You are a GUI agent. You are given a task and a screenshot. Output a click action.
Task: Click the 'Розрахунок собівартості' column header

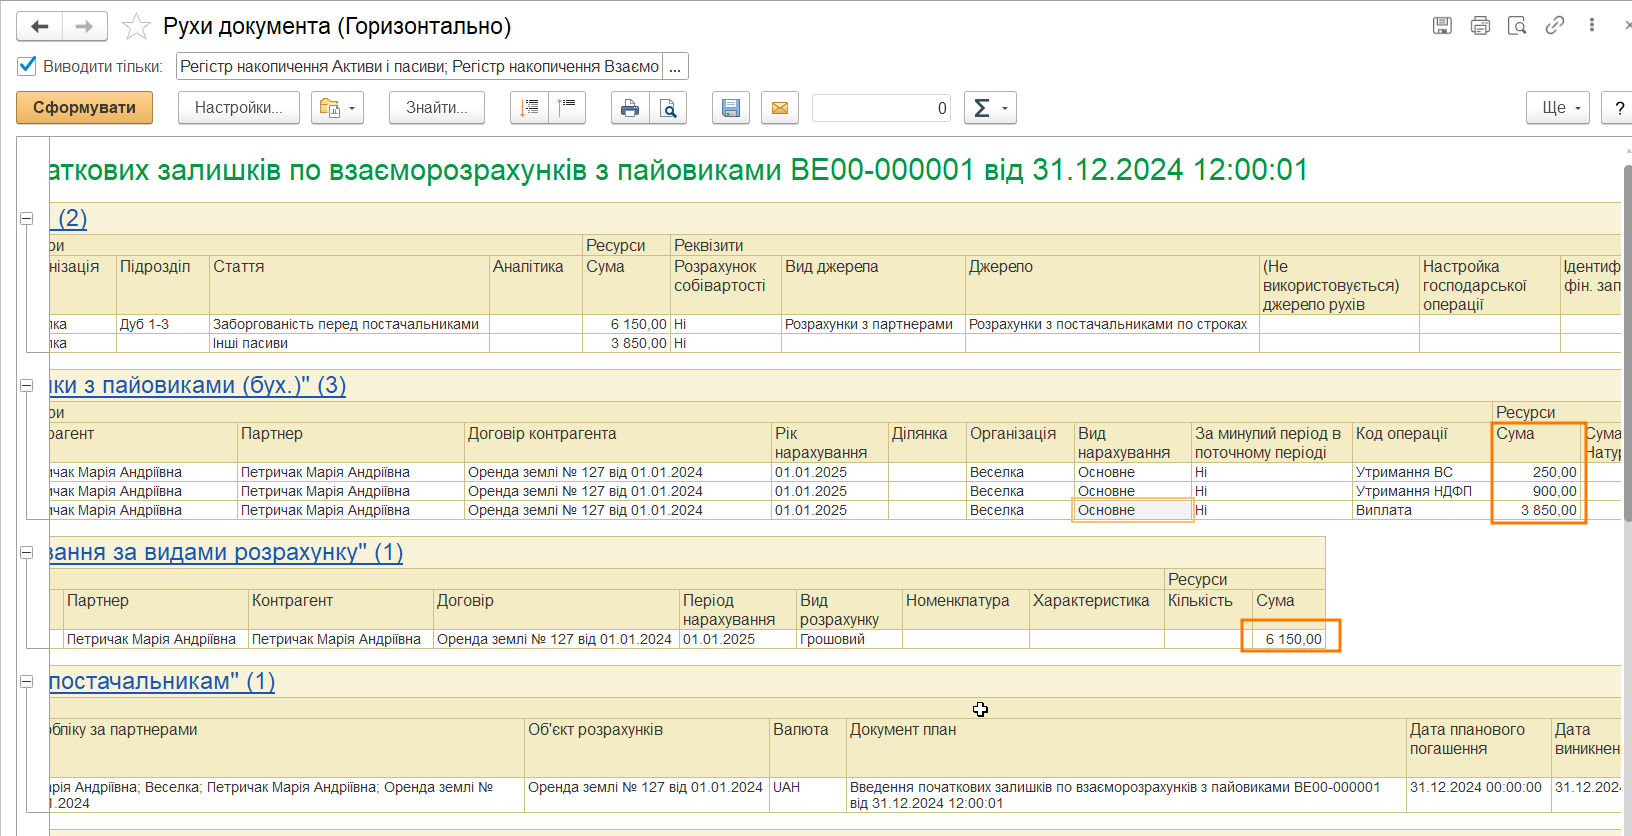pyautogui.click(x=726, y=285)
